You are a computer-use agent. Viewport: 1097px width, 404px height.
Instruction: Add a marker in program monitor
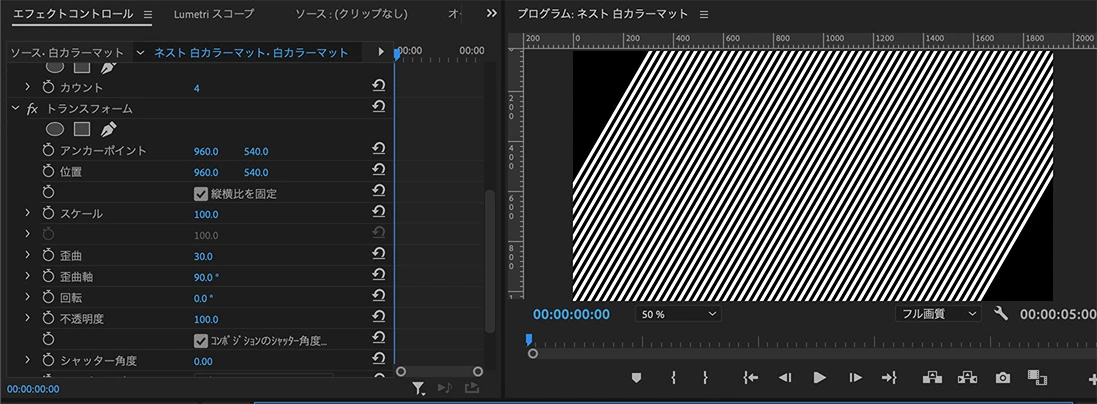[x=636, y=377]
